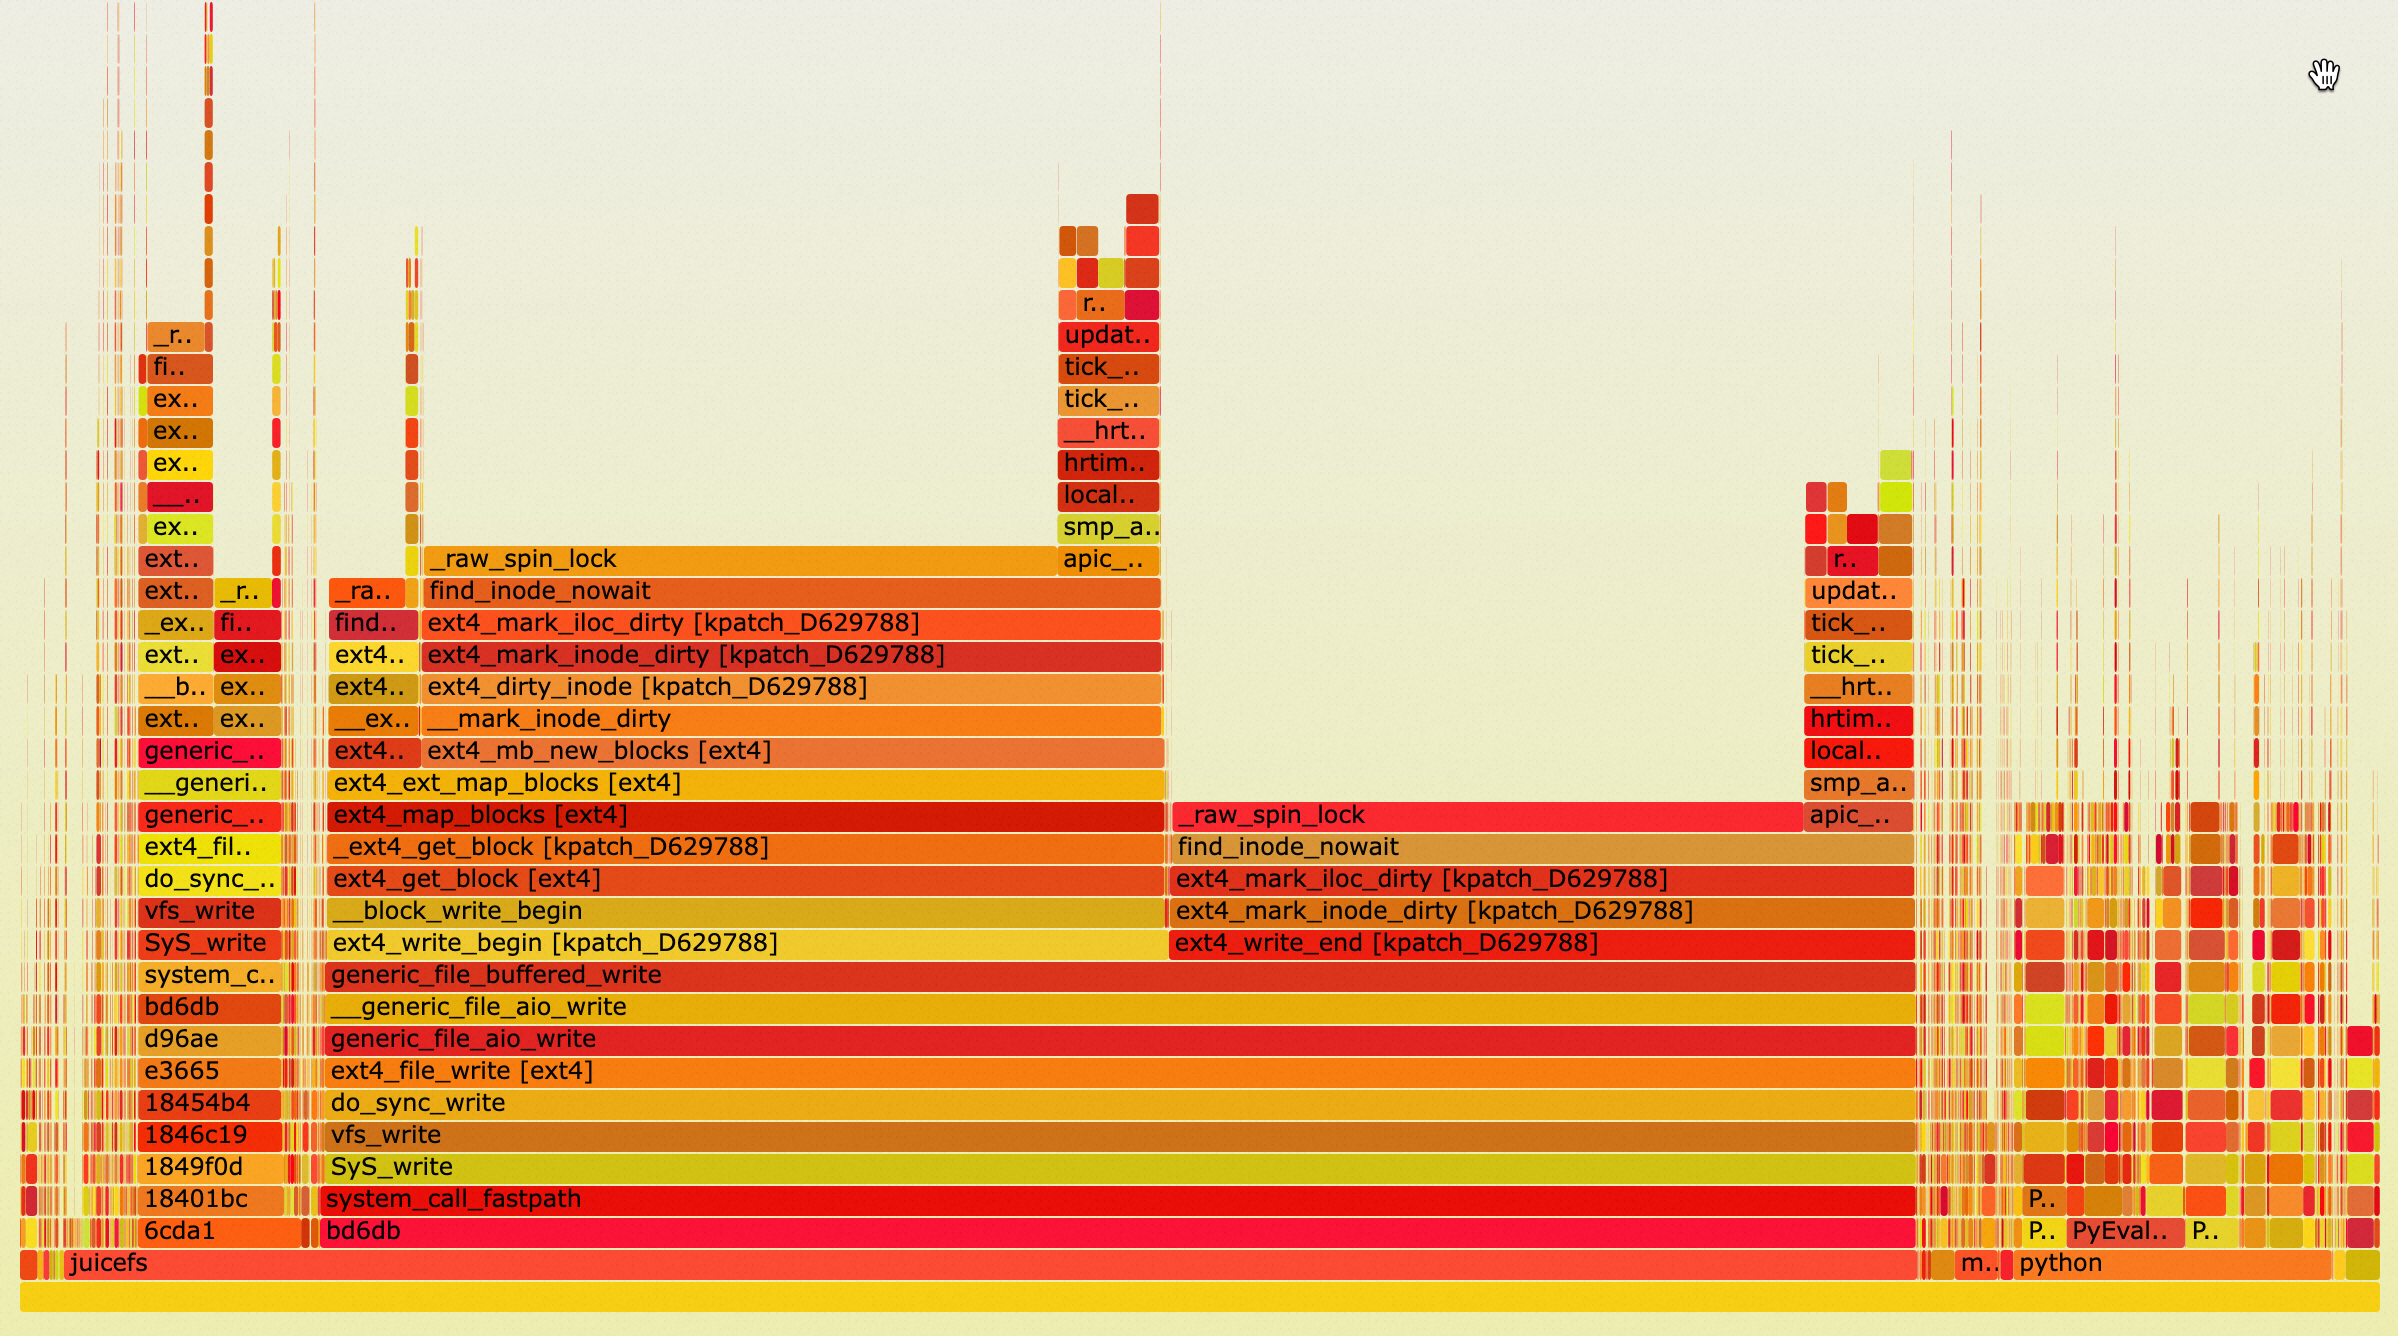
Task: Select the wide SyS_write frame
Action: (1120, 1168)
